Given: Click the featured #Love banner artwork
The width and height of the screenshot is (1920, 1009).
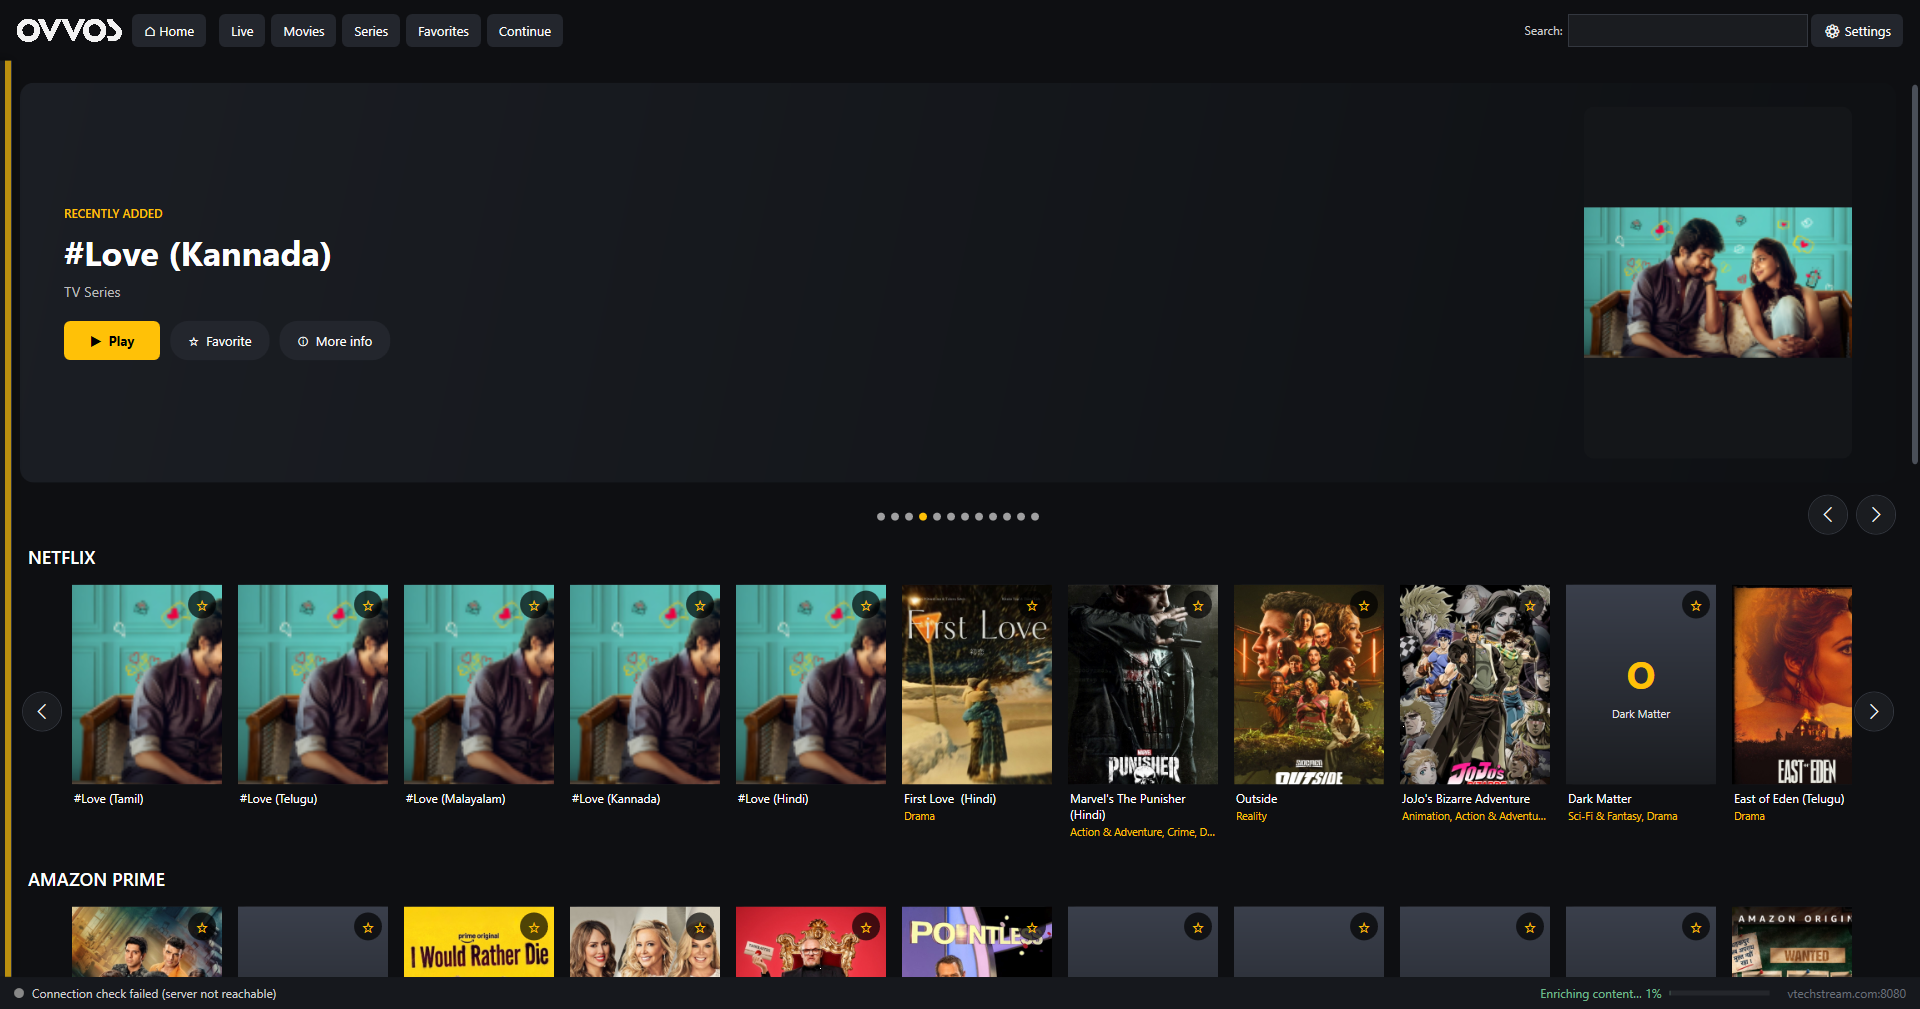Looking at the screenshot, I should 1718,282.
